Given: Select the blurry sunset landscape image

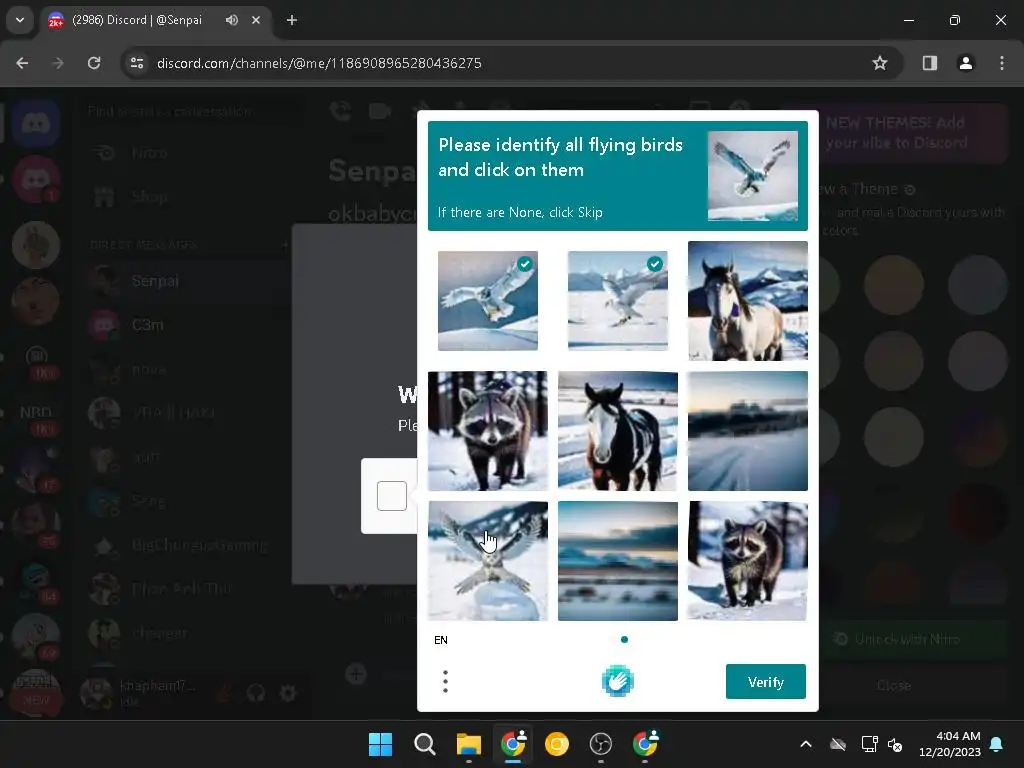Looking at the screenshot, I should [618, 561].
